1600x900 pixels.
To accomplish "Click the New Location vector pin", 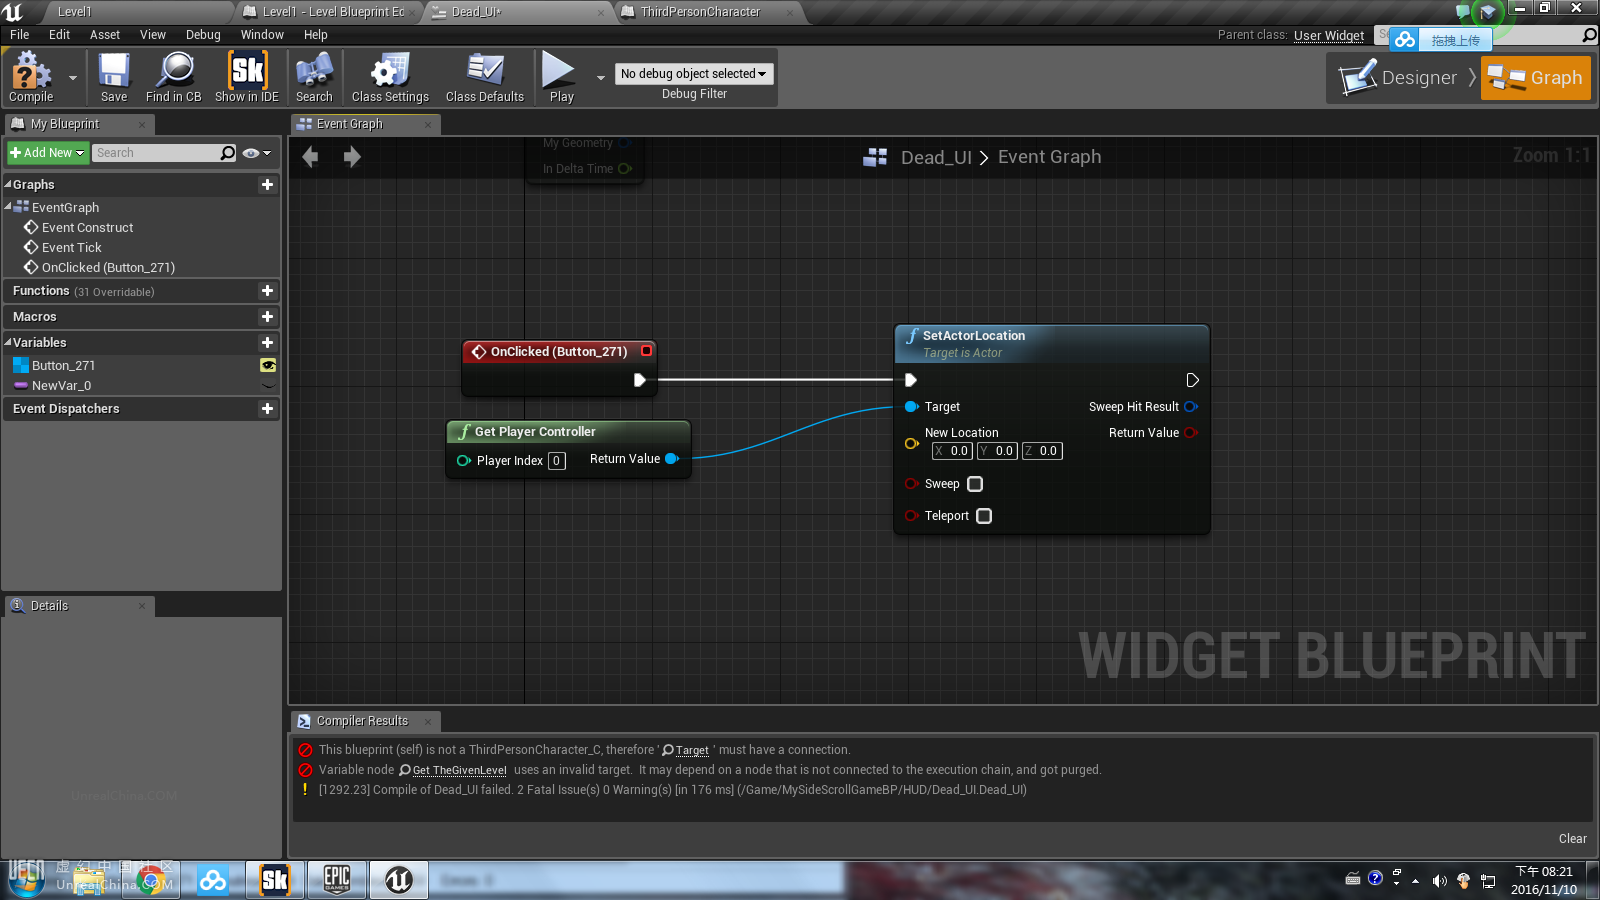I will [911, 443].
